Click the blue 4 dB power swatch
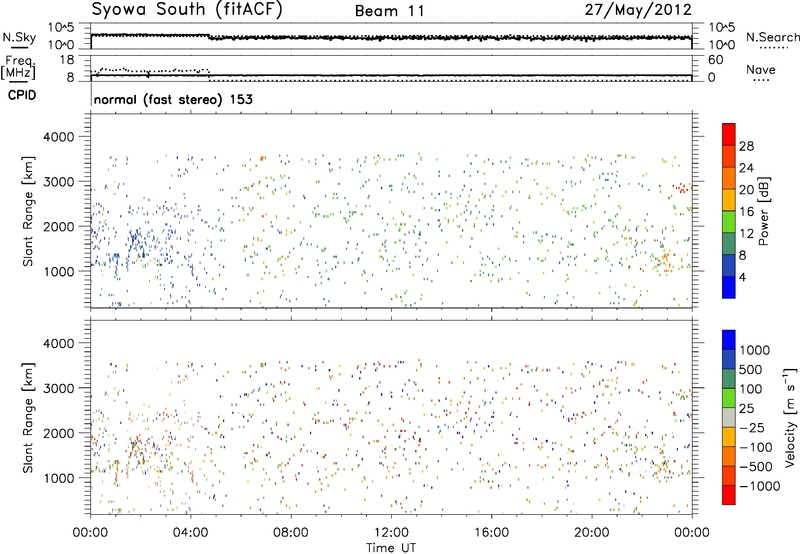The height and width of the screenshot is (554, 800). click(729, 287)
